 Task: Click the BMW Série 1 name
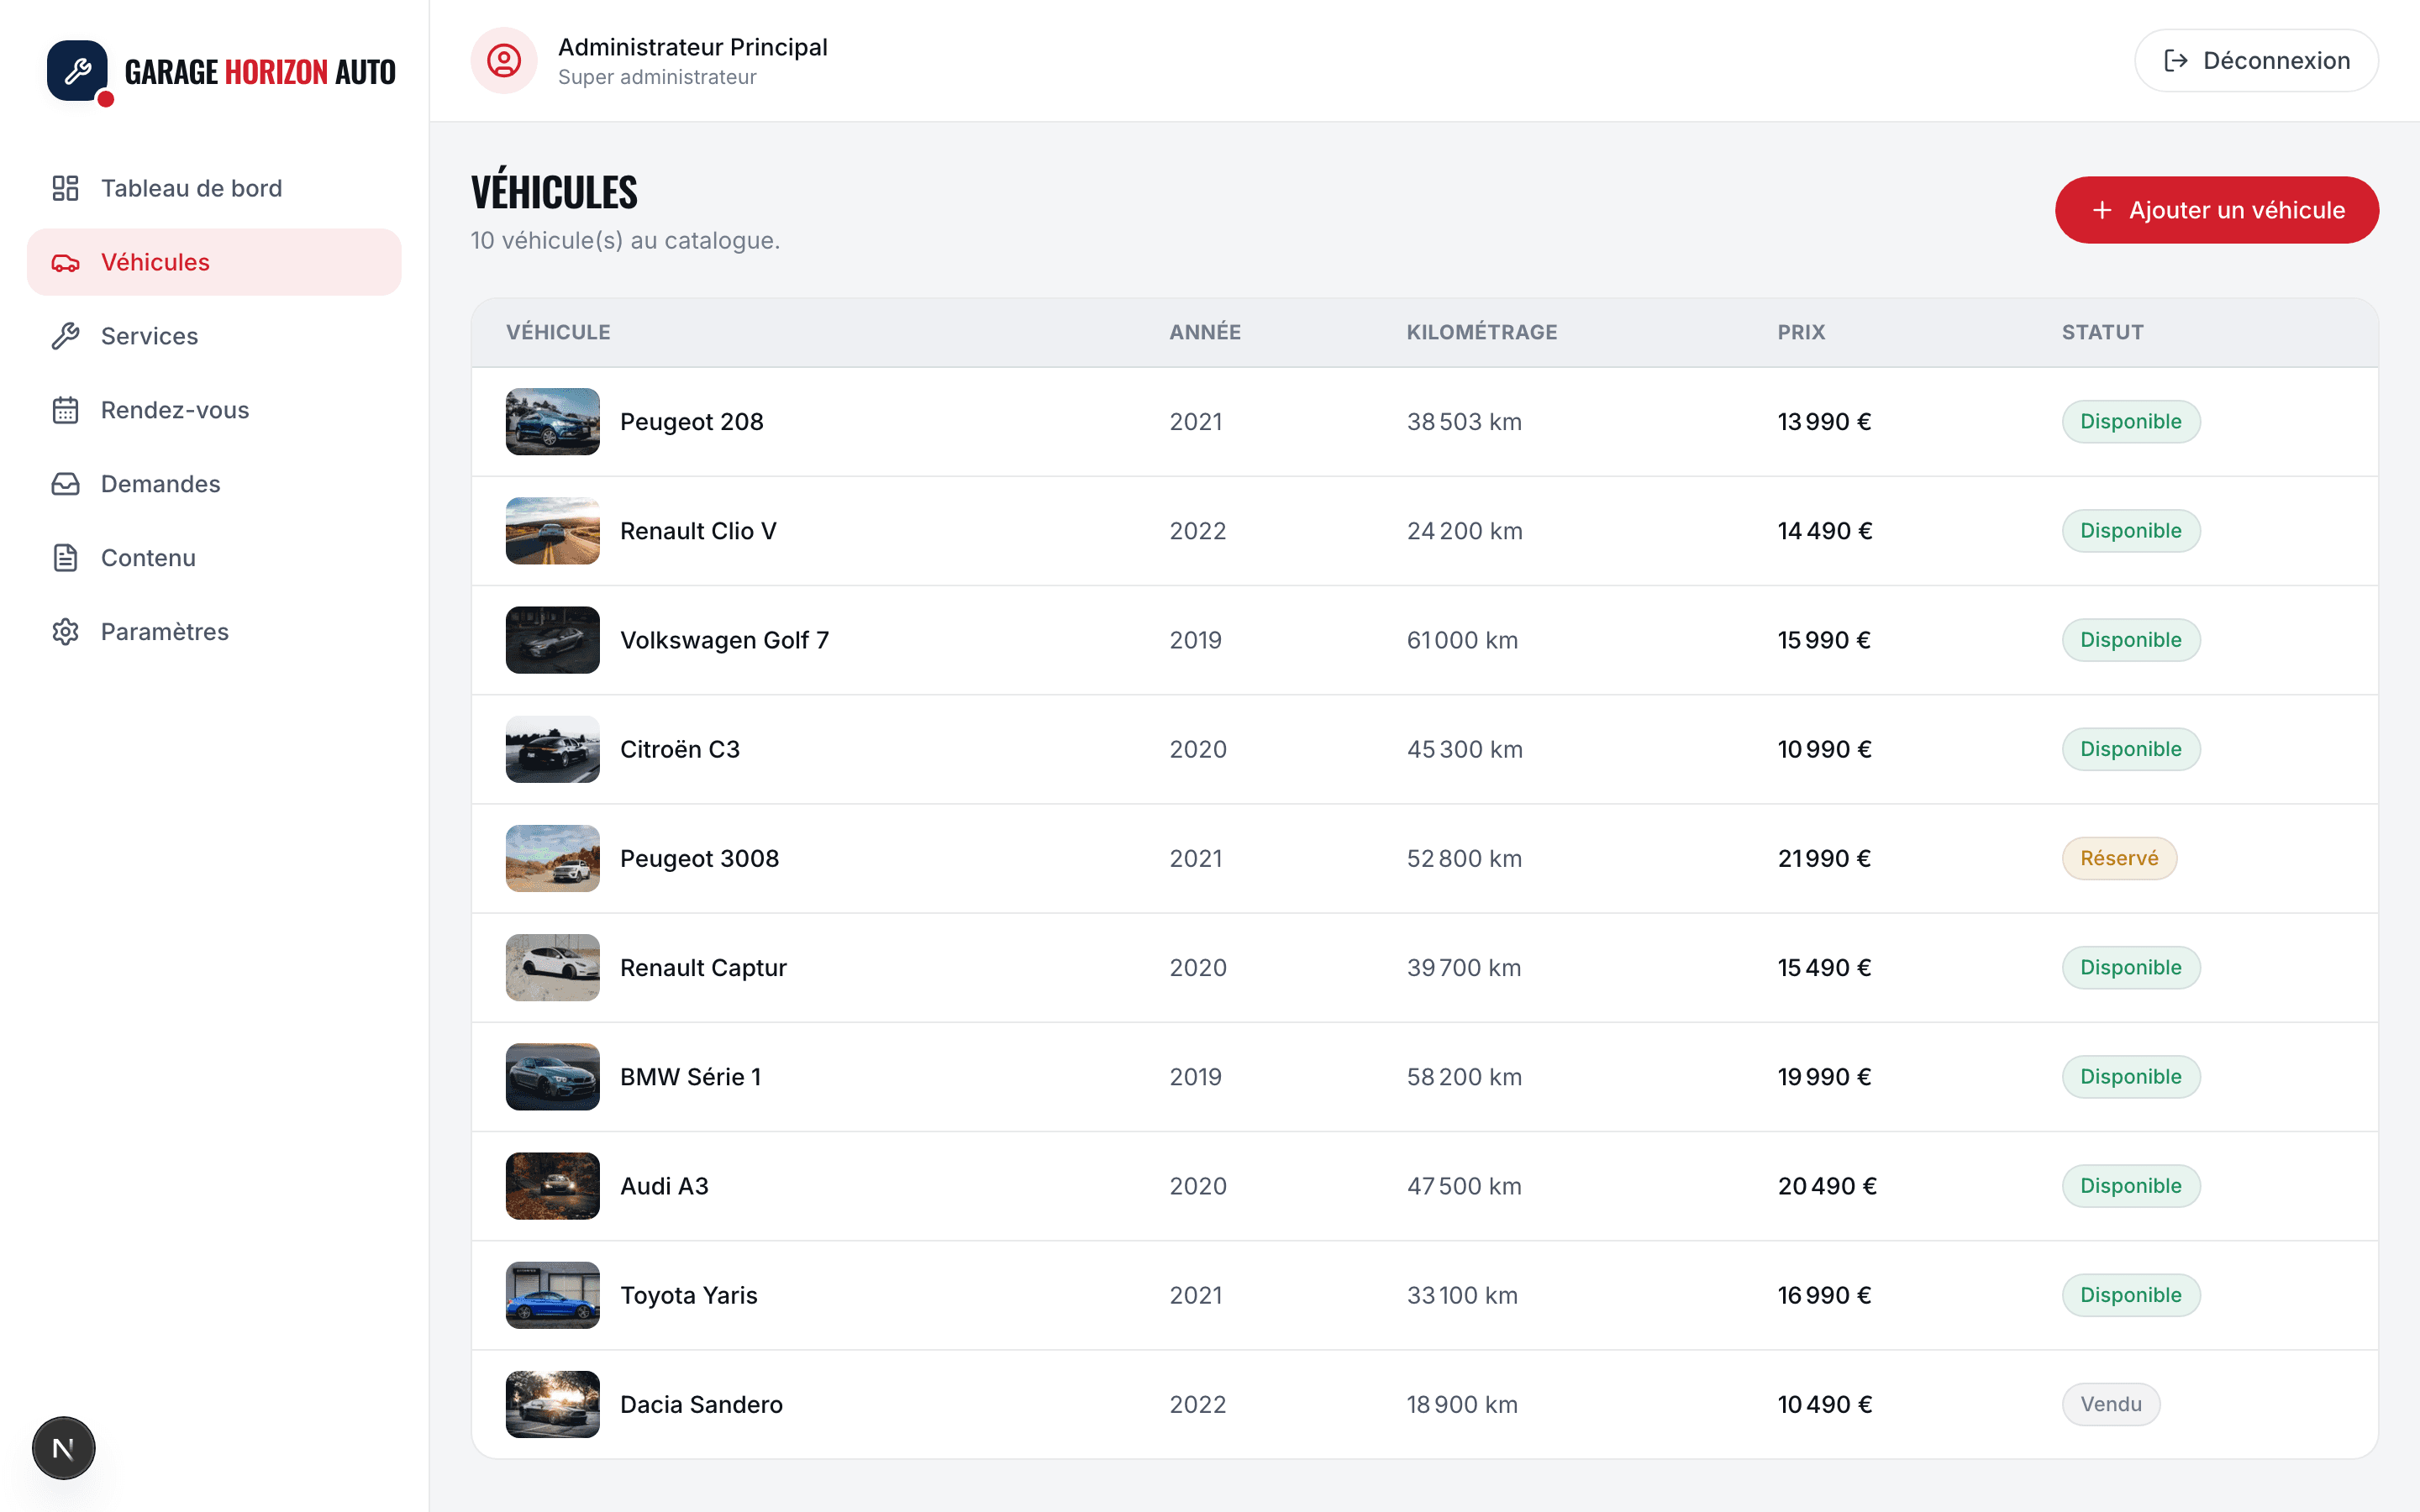tap(690, 1077)
